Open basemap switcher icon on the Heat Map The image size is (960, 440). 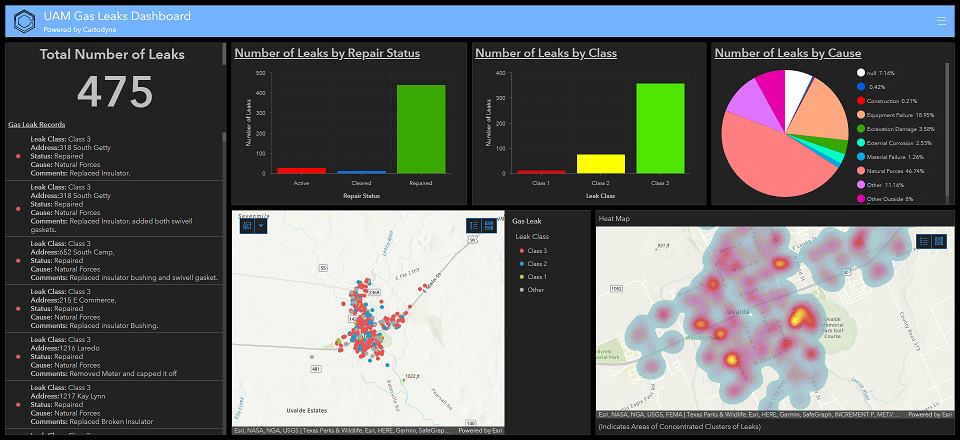[x=939, y=241]
